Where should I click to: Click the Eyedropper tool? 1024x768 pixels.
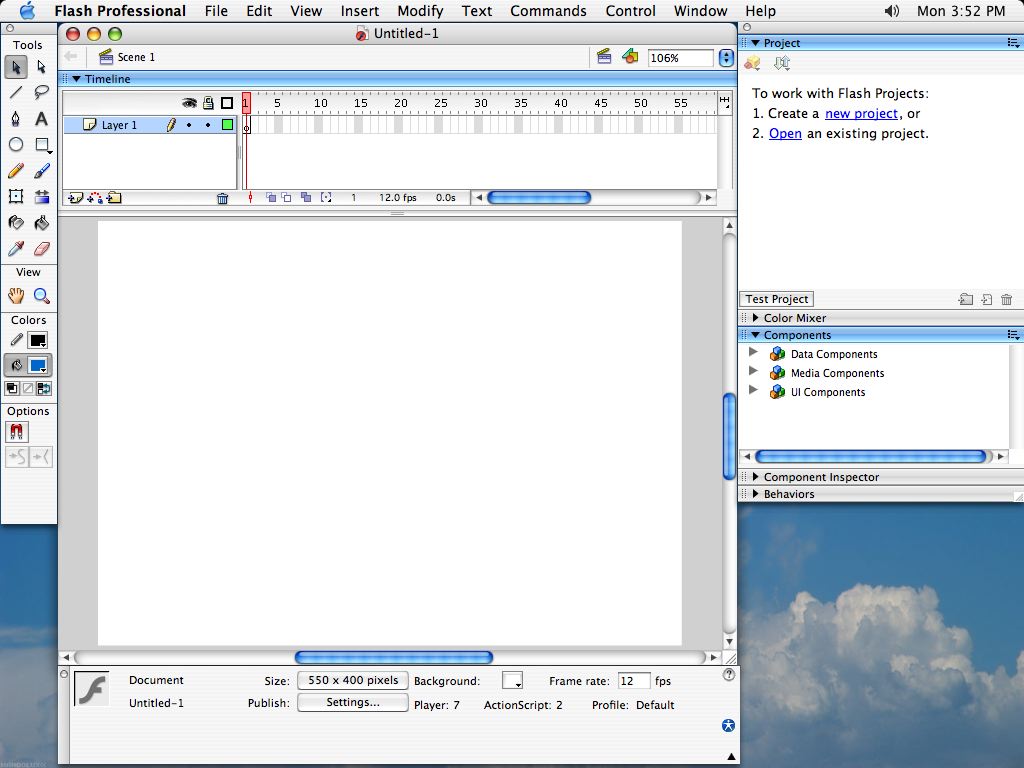[x=16, y=249]
